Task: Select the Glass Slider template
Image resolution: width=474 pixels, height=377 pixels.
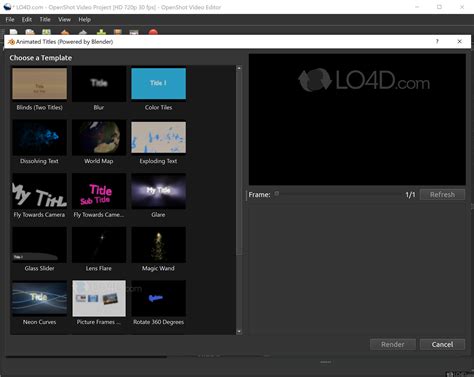Action: [x=39, y=250]
